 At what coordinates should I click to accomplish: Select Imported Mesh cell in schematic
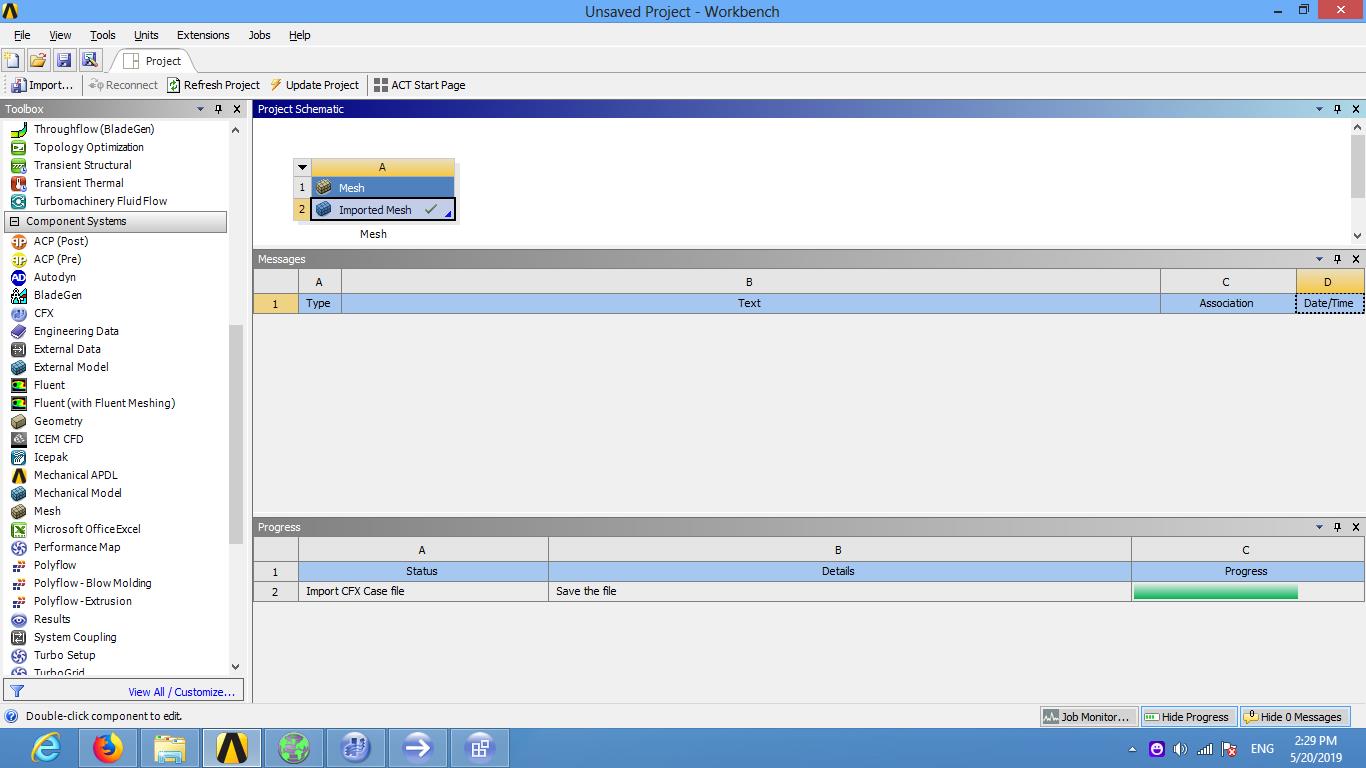coord(383,210)
